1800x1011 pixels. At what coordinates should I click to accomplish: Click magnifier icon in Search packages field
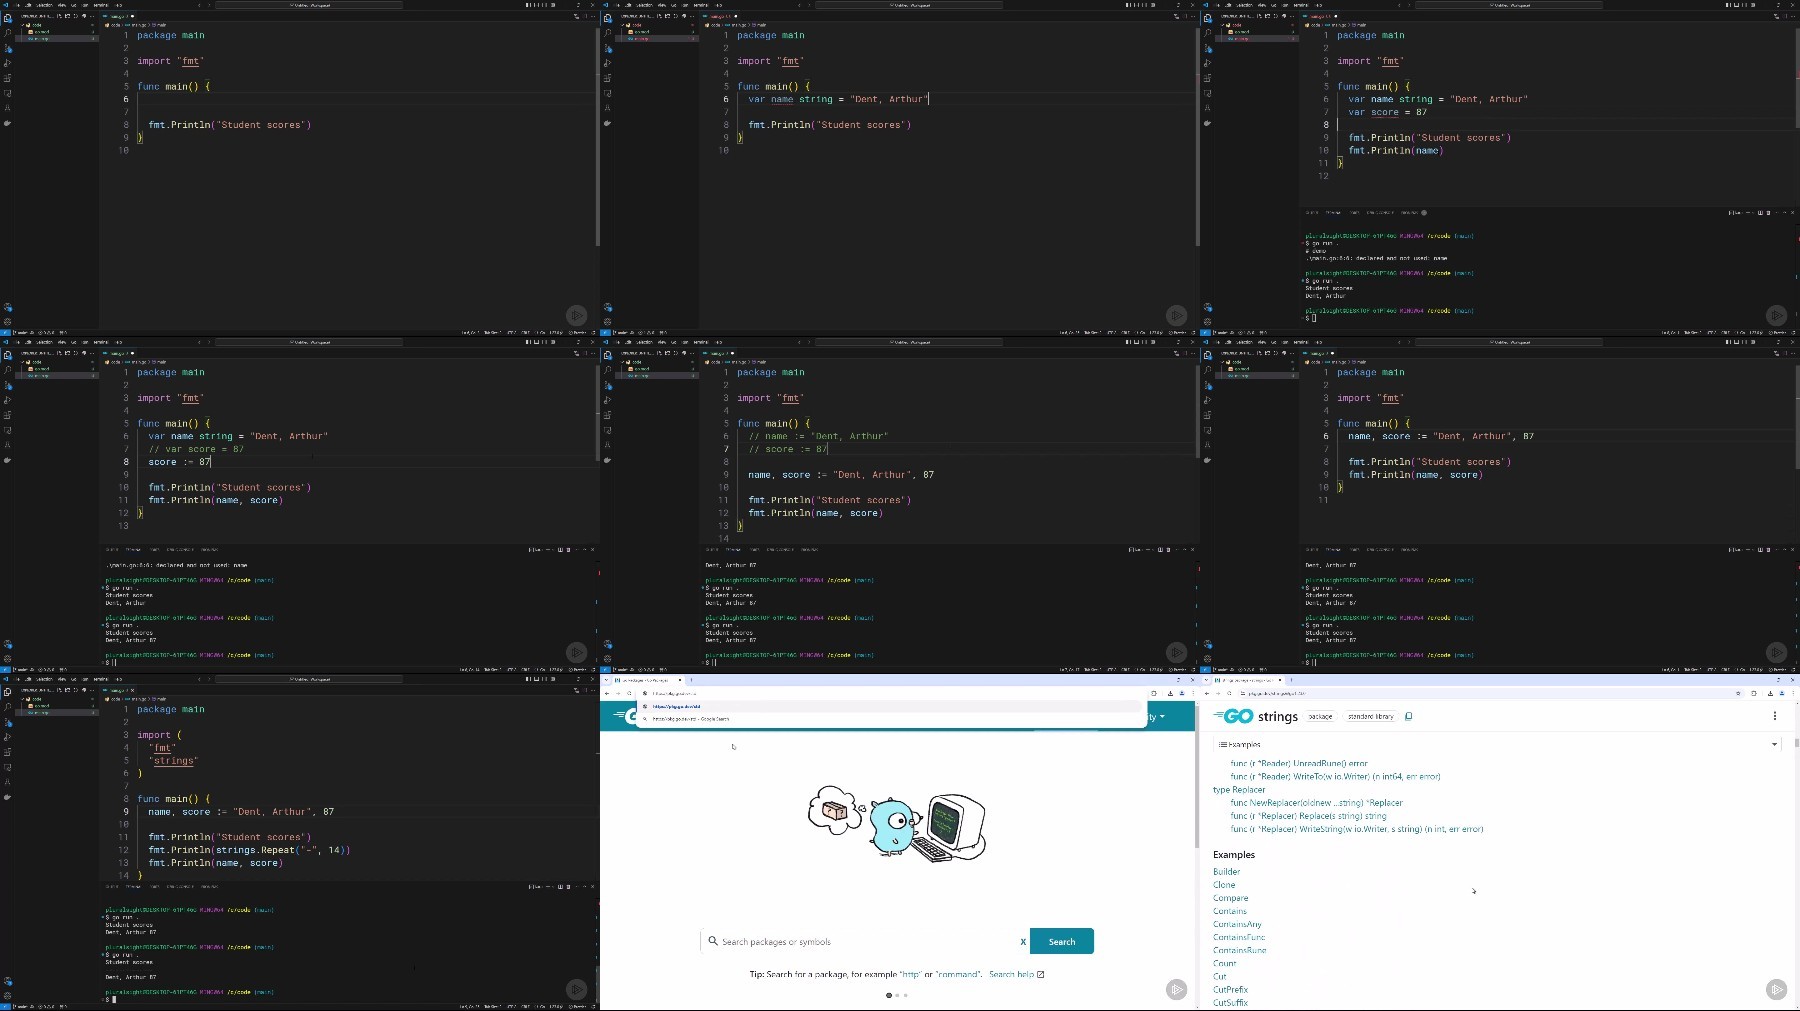tap(713, 941)
